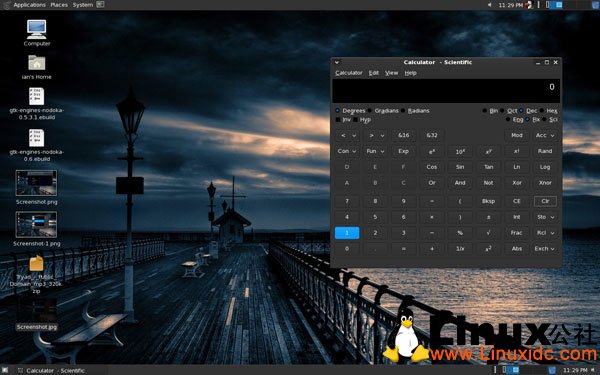
Task: Click the Cos button
Action: click(432, 167)
